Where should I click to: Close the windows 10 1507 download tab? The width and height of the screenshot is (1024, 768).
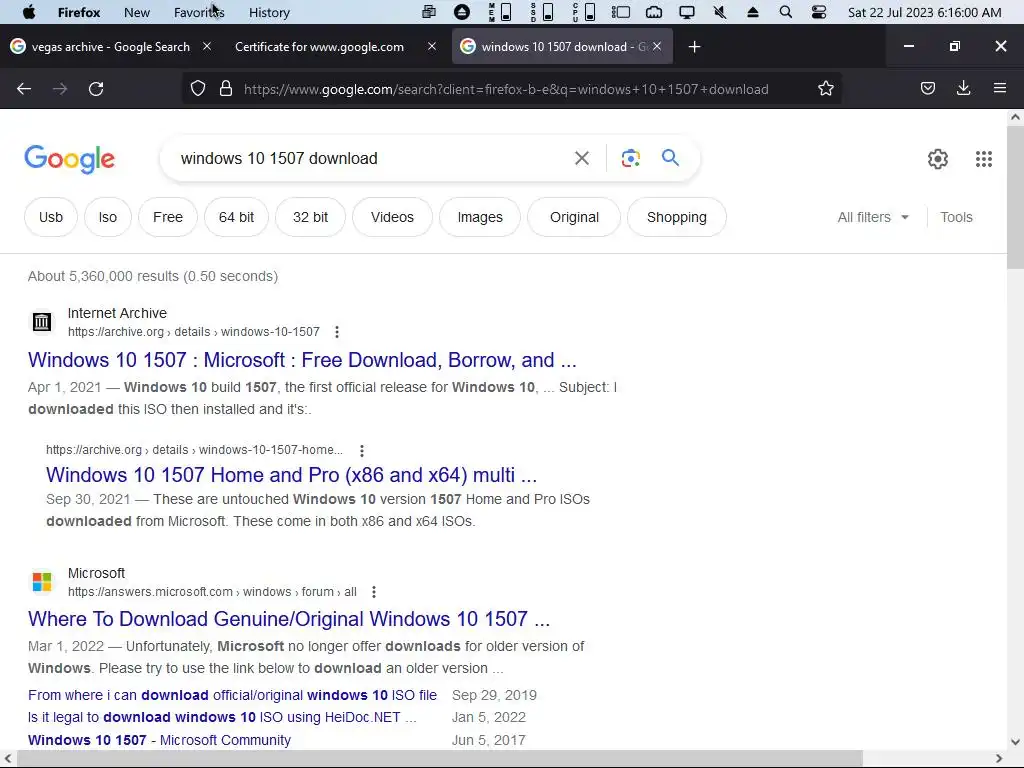pos(657,46)
